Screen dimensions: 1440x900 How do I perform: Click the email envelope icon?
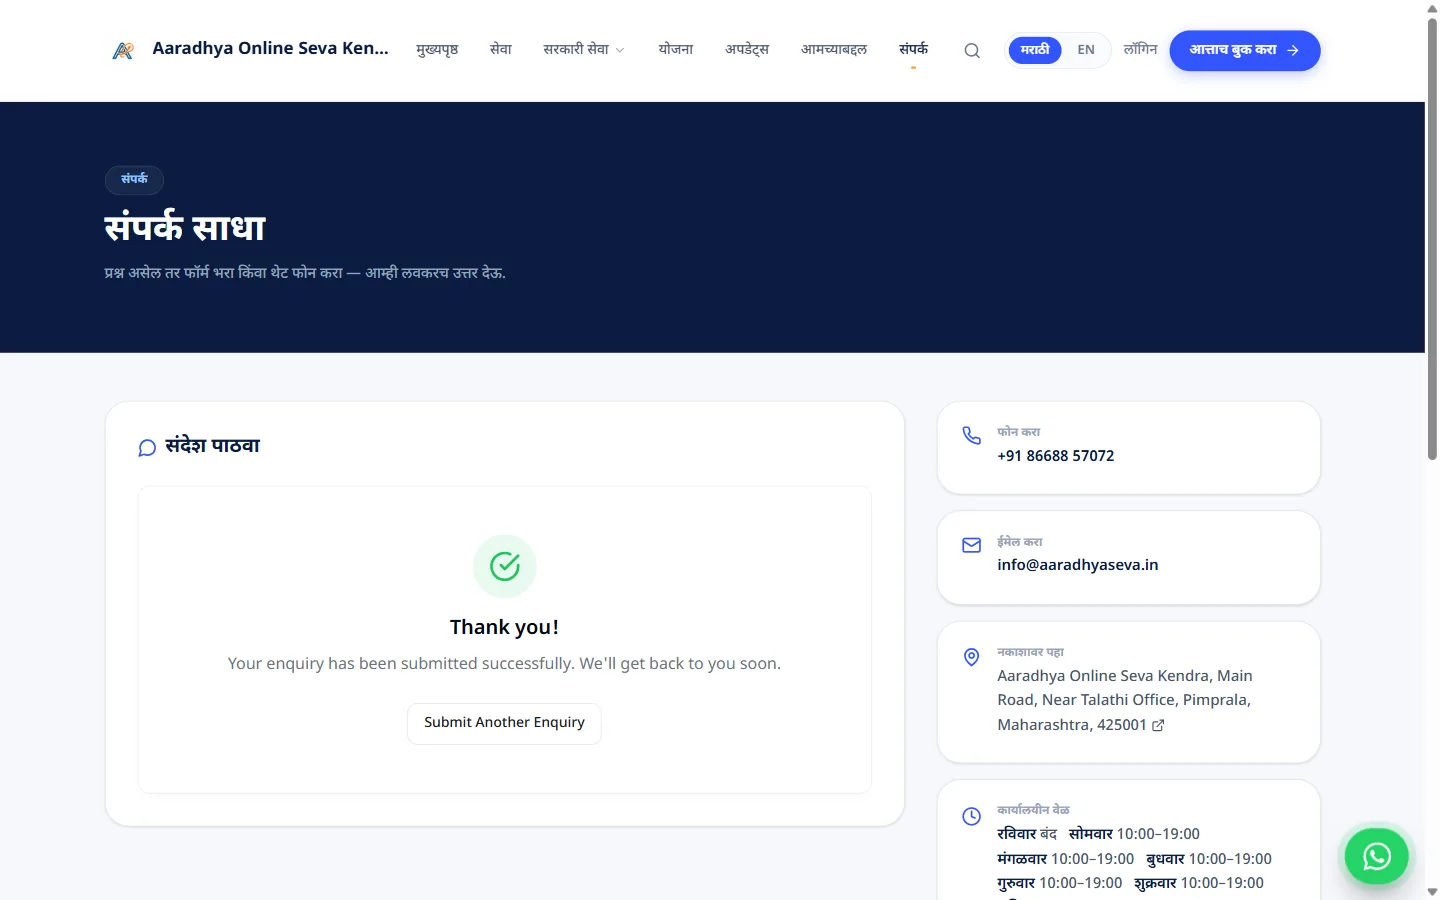coord(971,545)
